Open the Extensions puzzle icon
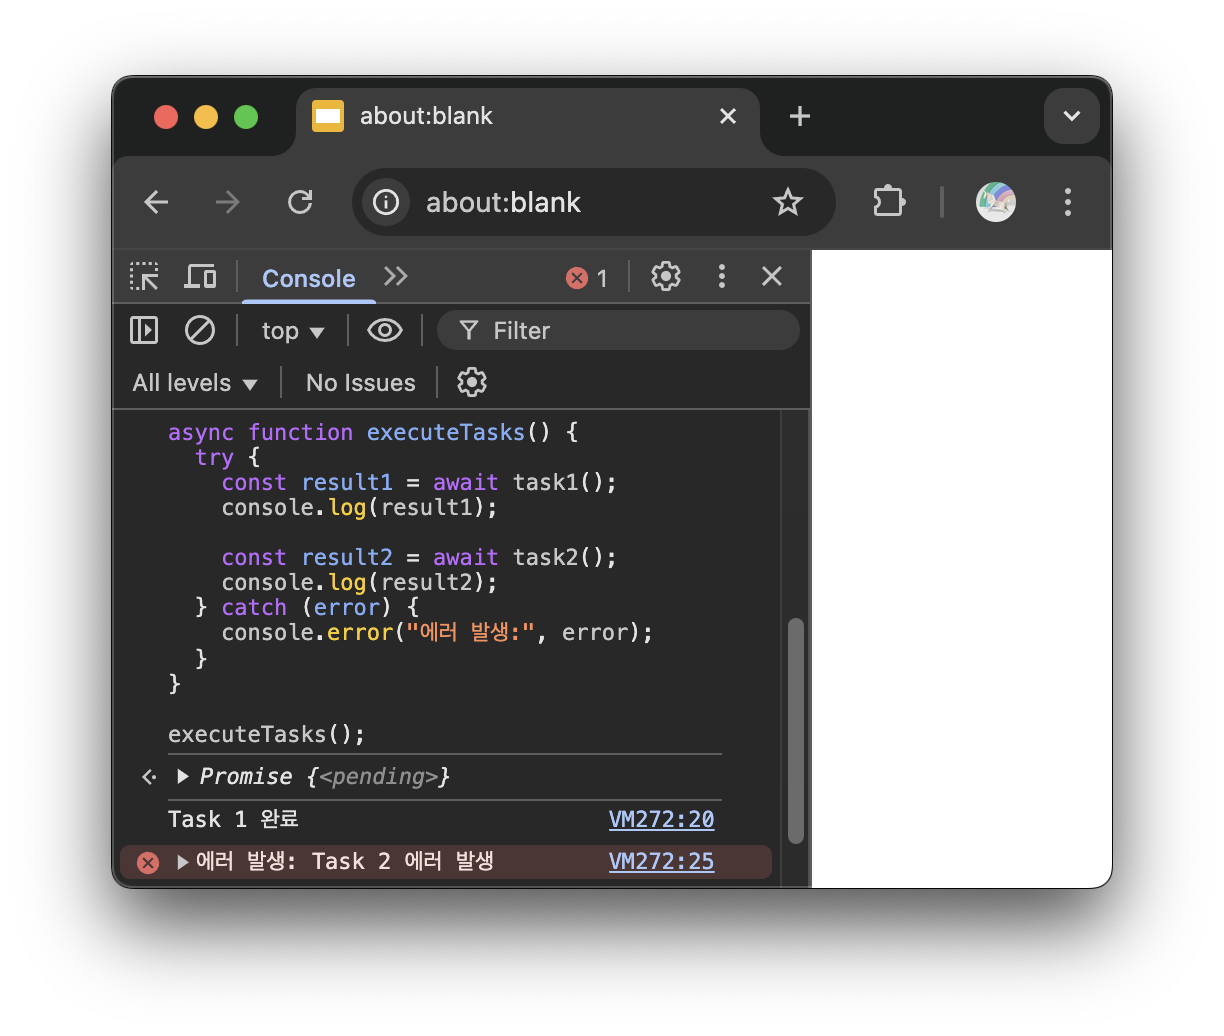Viewport: 1224px width, 1036px height. 889,202
